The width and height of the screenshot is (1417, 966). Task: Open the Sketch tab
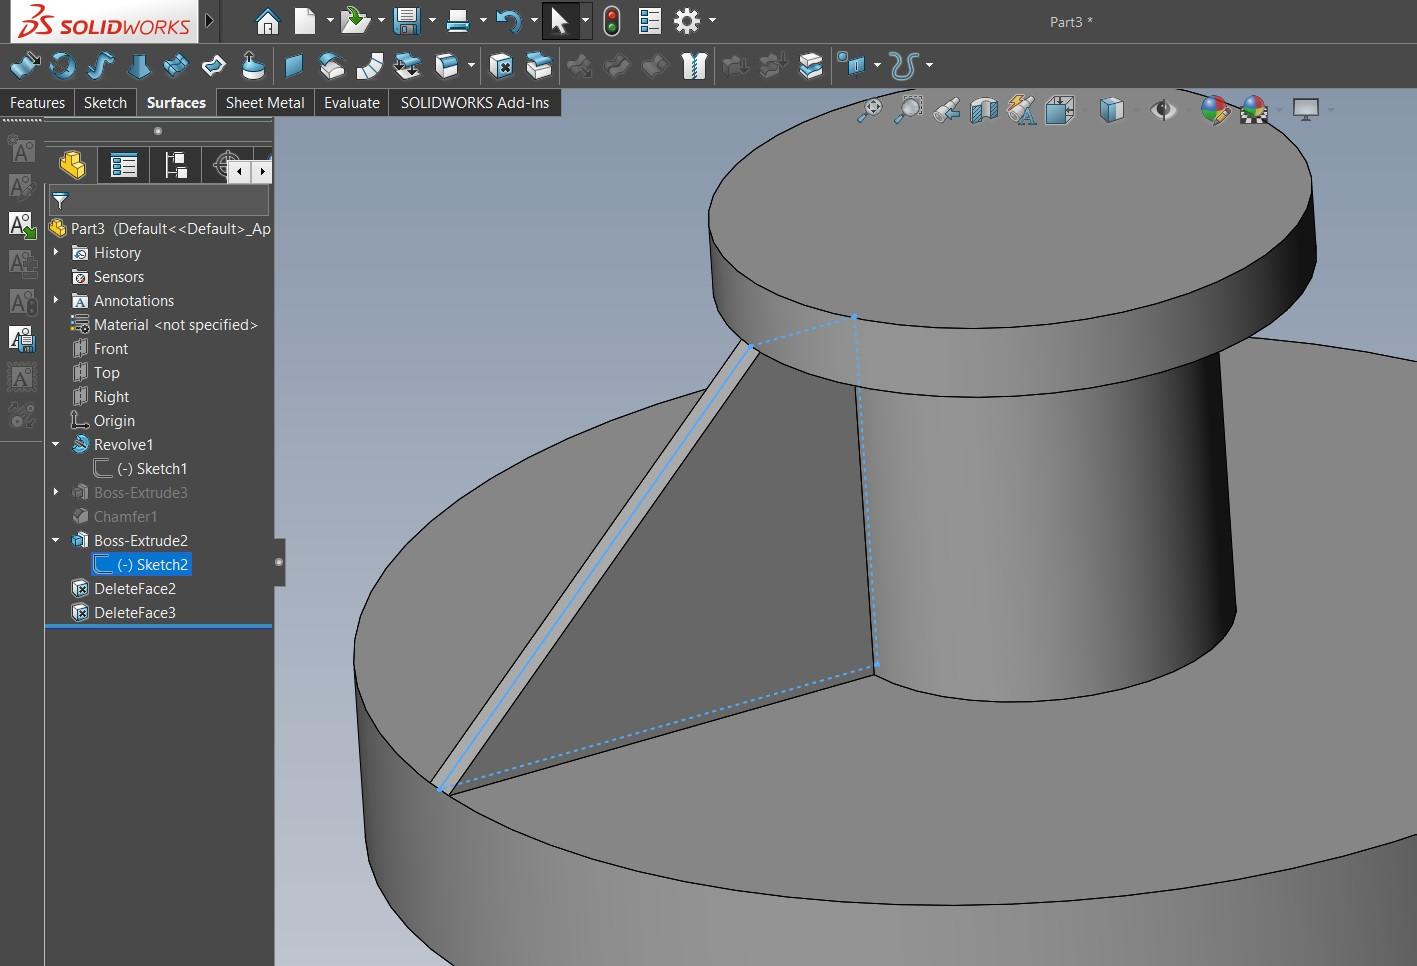105,103
